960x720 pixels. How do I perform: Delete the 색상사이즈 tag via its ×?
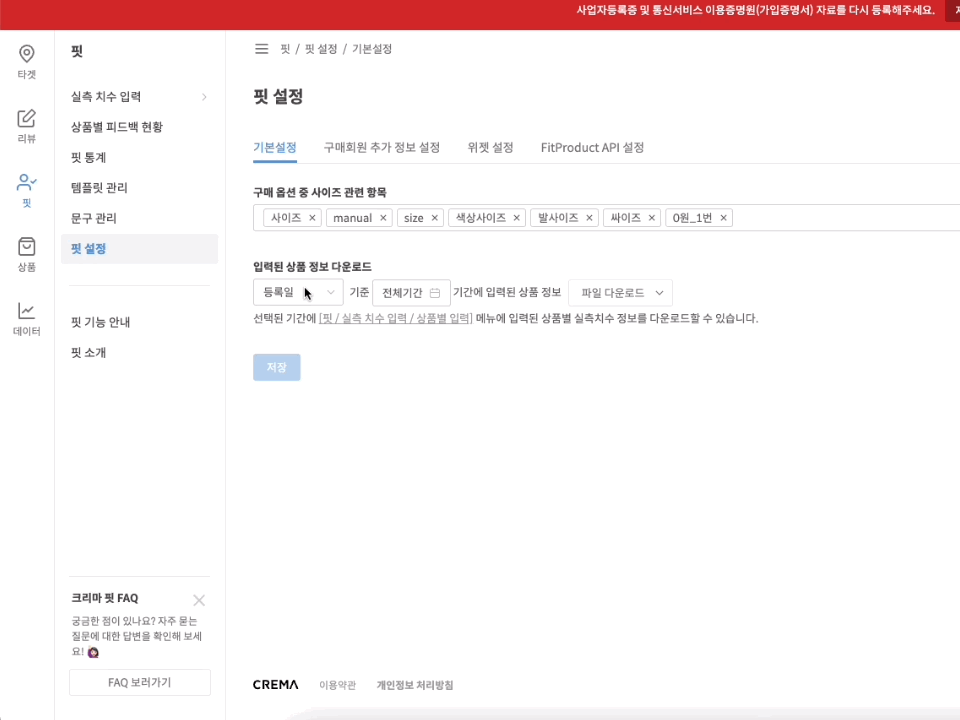tap(516, 217)
